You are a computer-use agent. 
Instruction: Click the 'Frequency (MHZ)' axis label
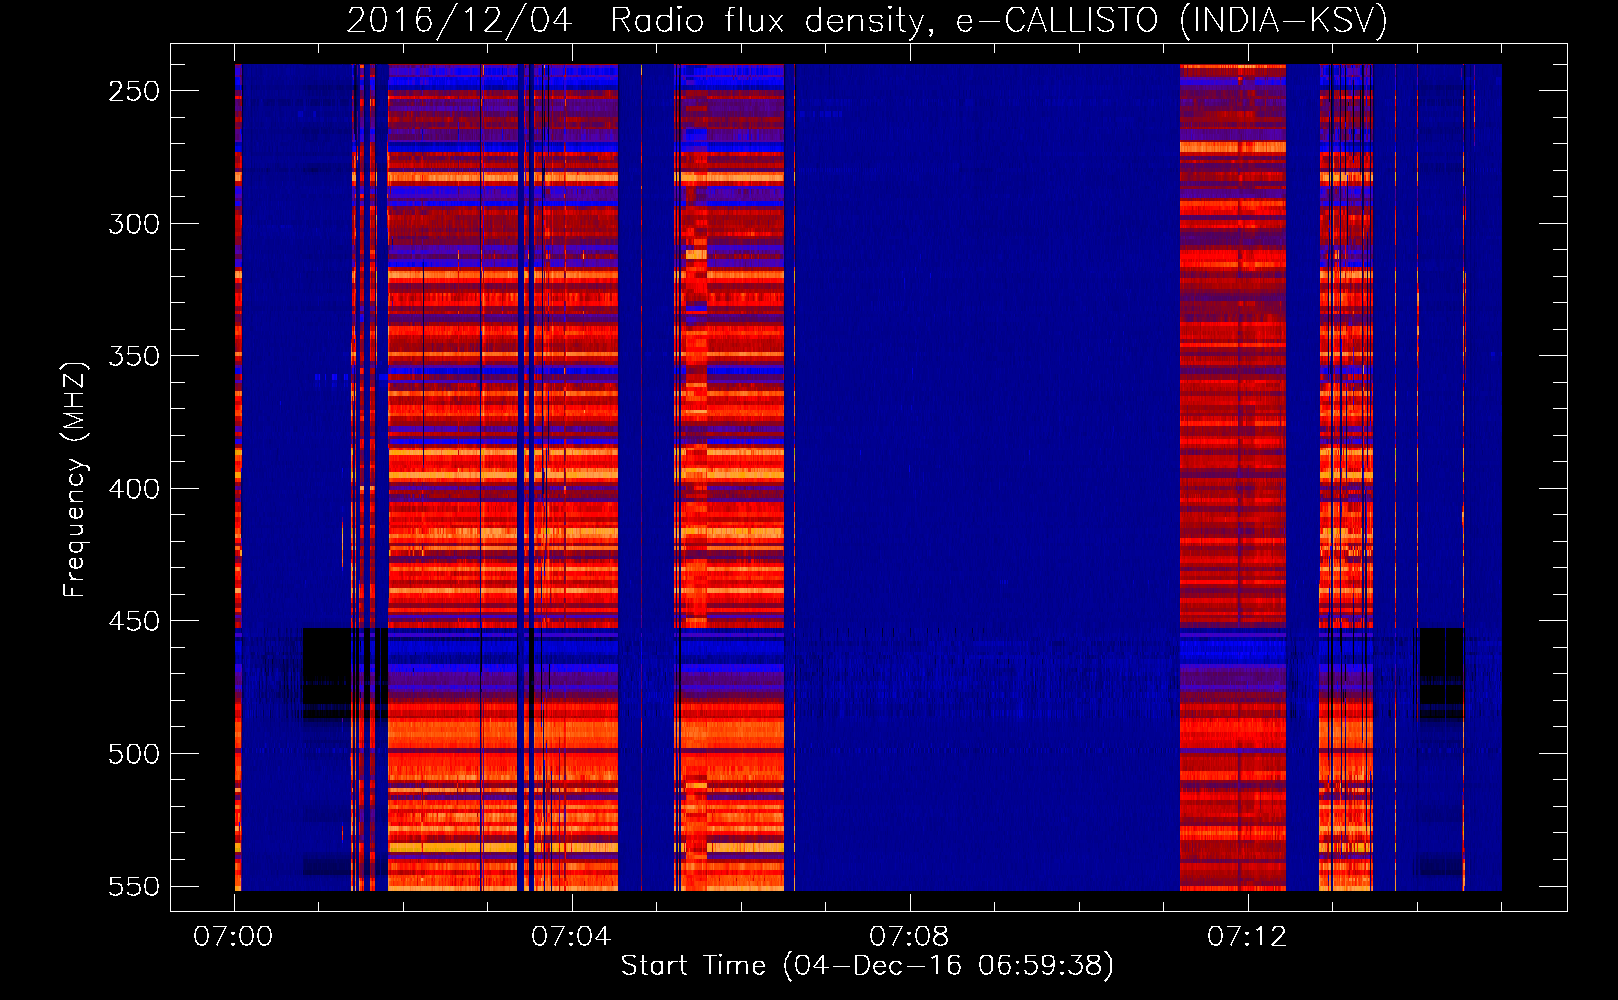coord(75,480)
